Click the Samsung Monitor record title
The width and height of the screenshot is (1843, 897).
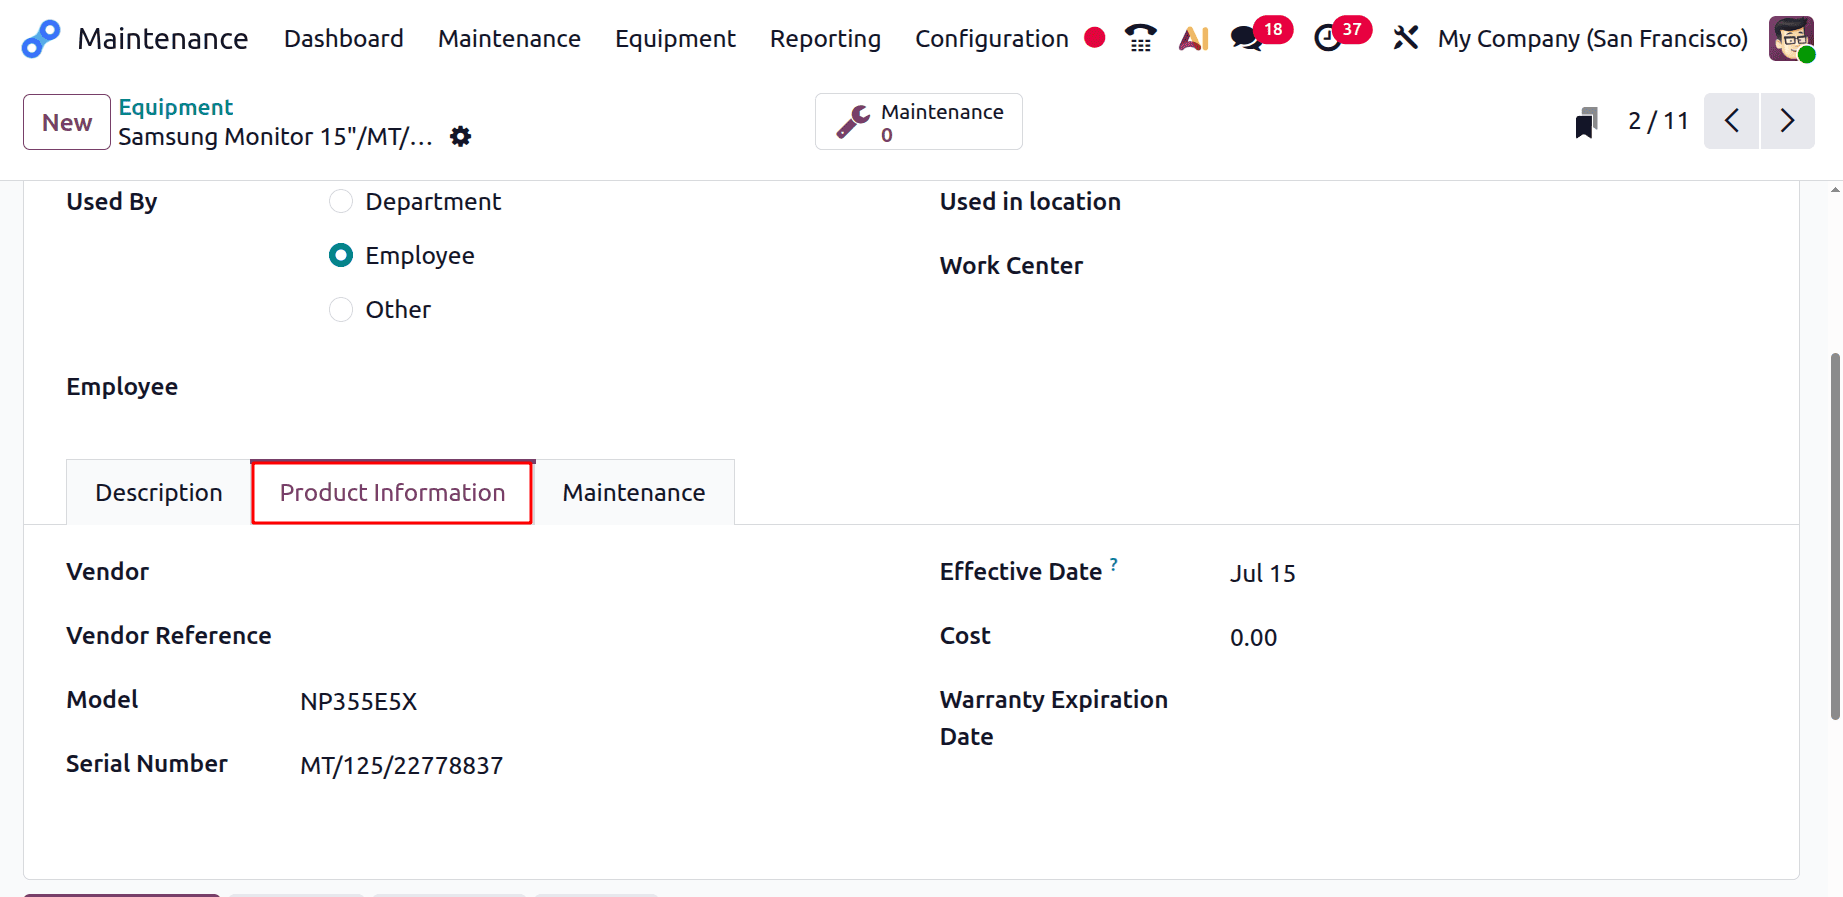click(275, 136)
